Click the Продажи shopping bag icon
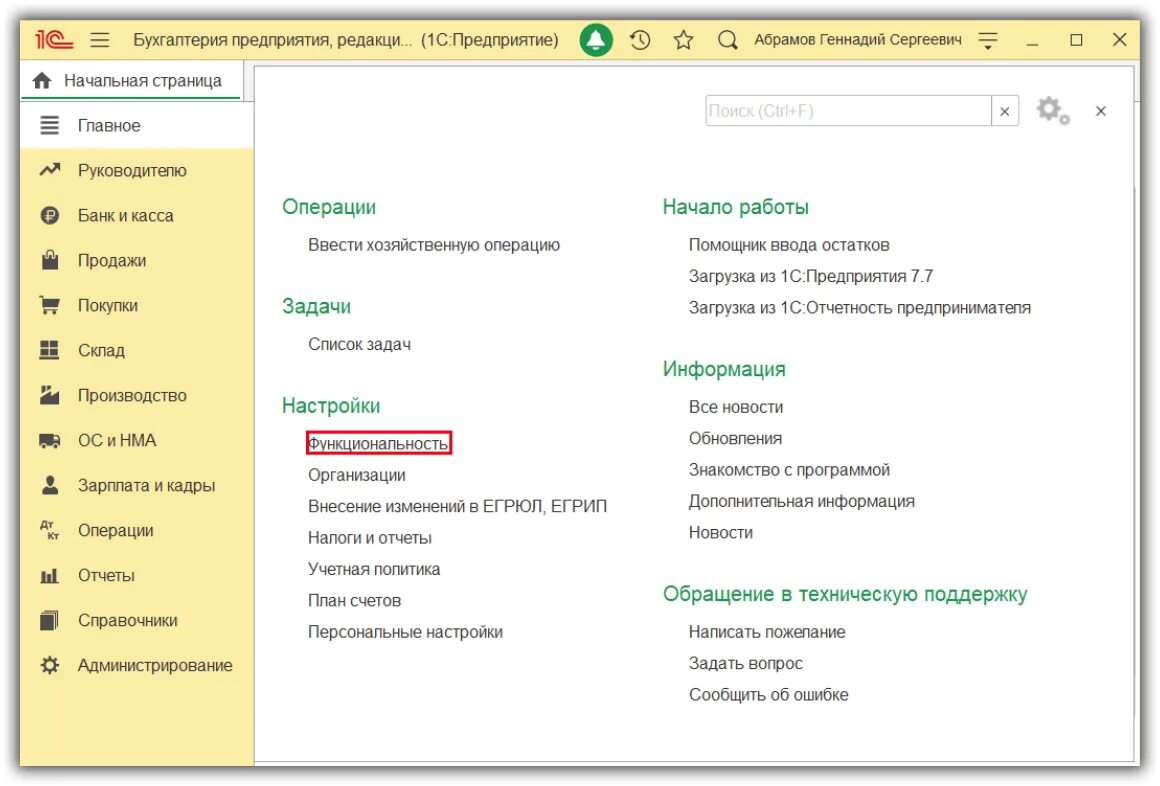The image size is (1160, 786). pyautogui.click(x=50, y=261)
